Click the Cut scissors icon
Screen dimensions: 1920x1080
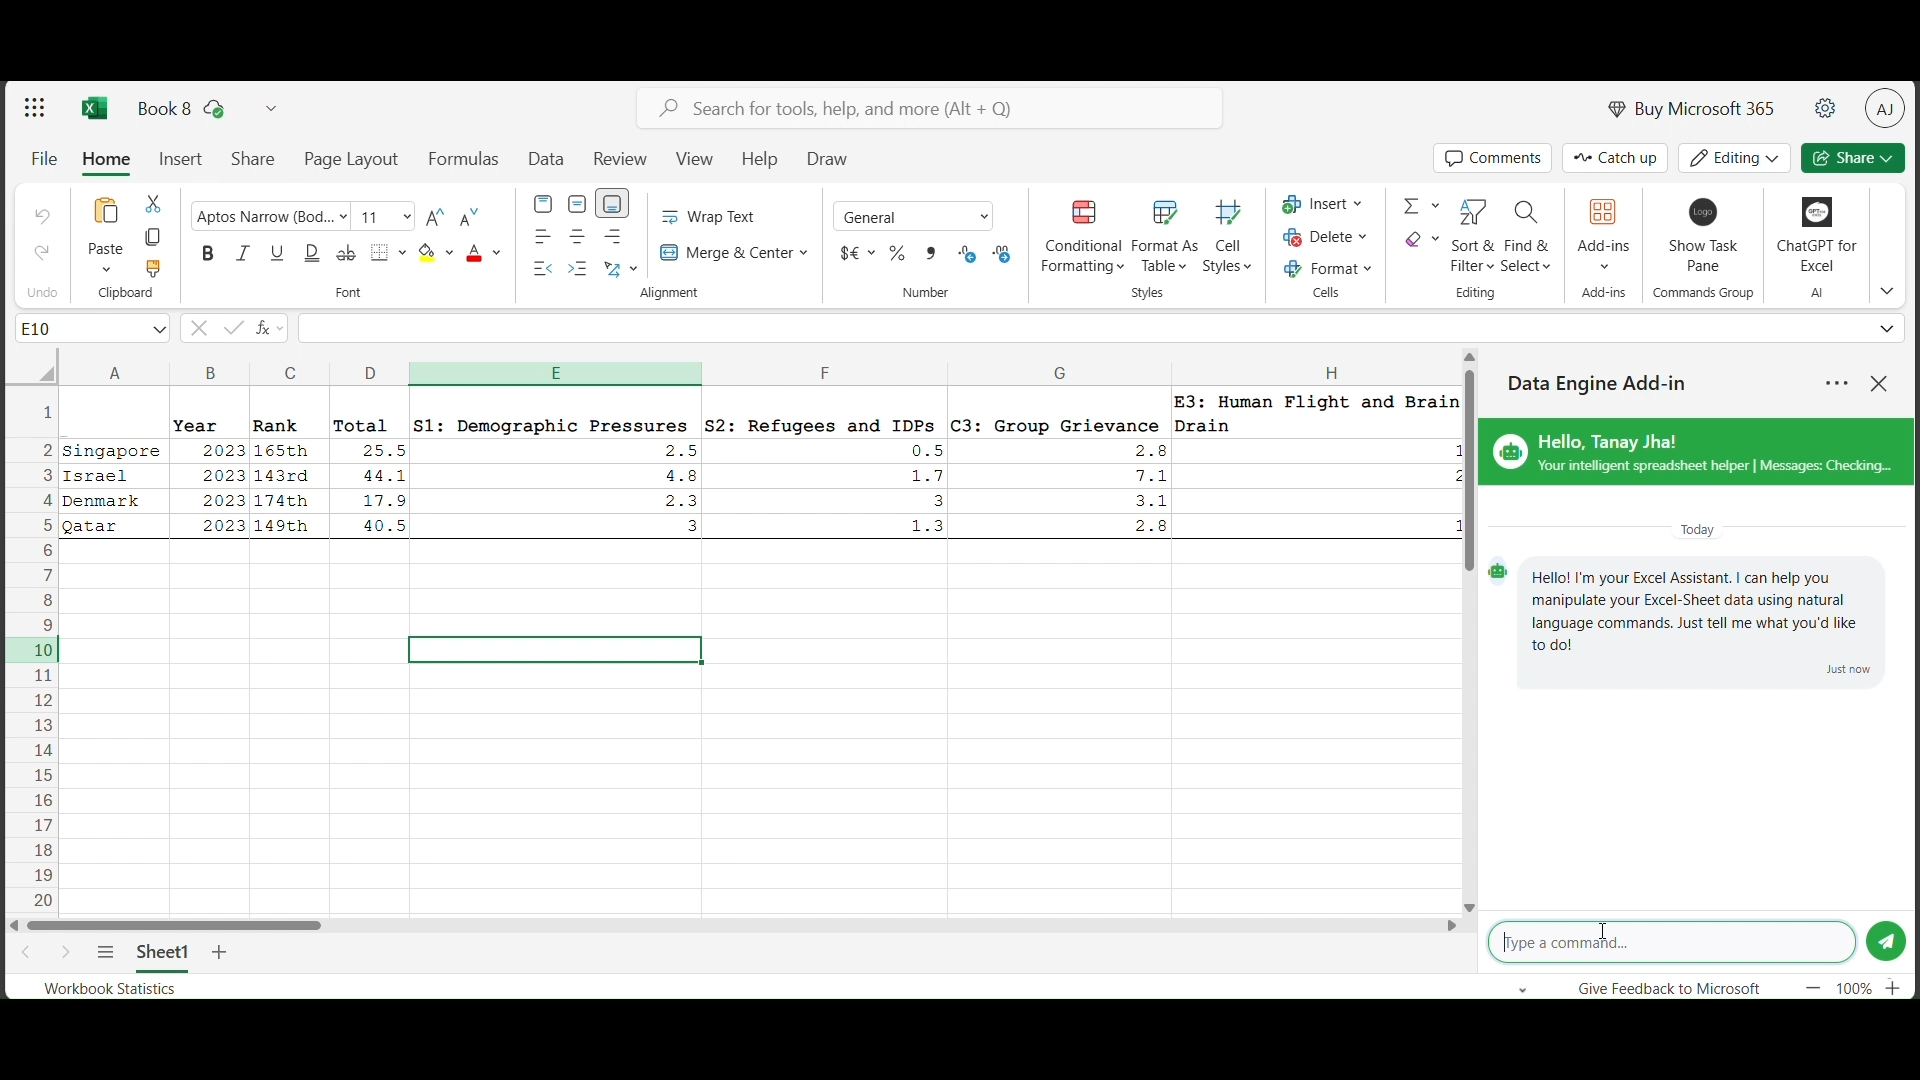(x=153, y=204)
